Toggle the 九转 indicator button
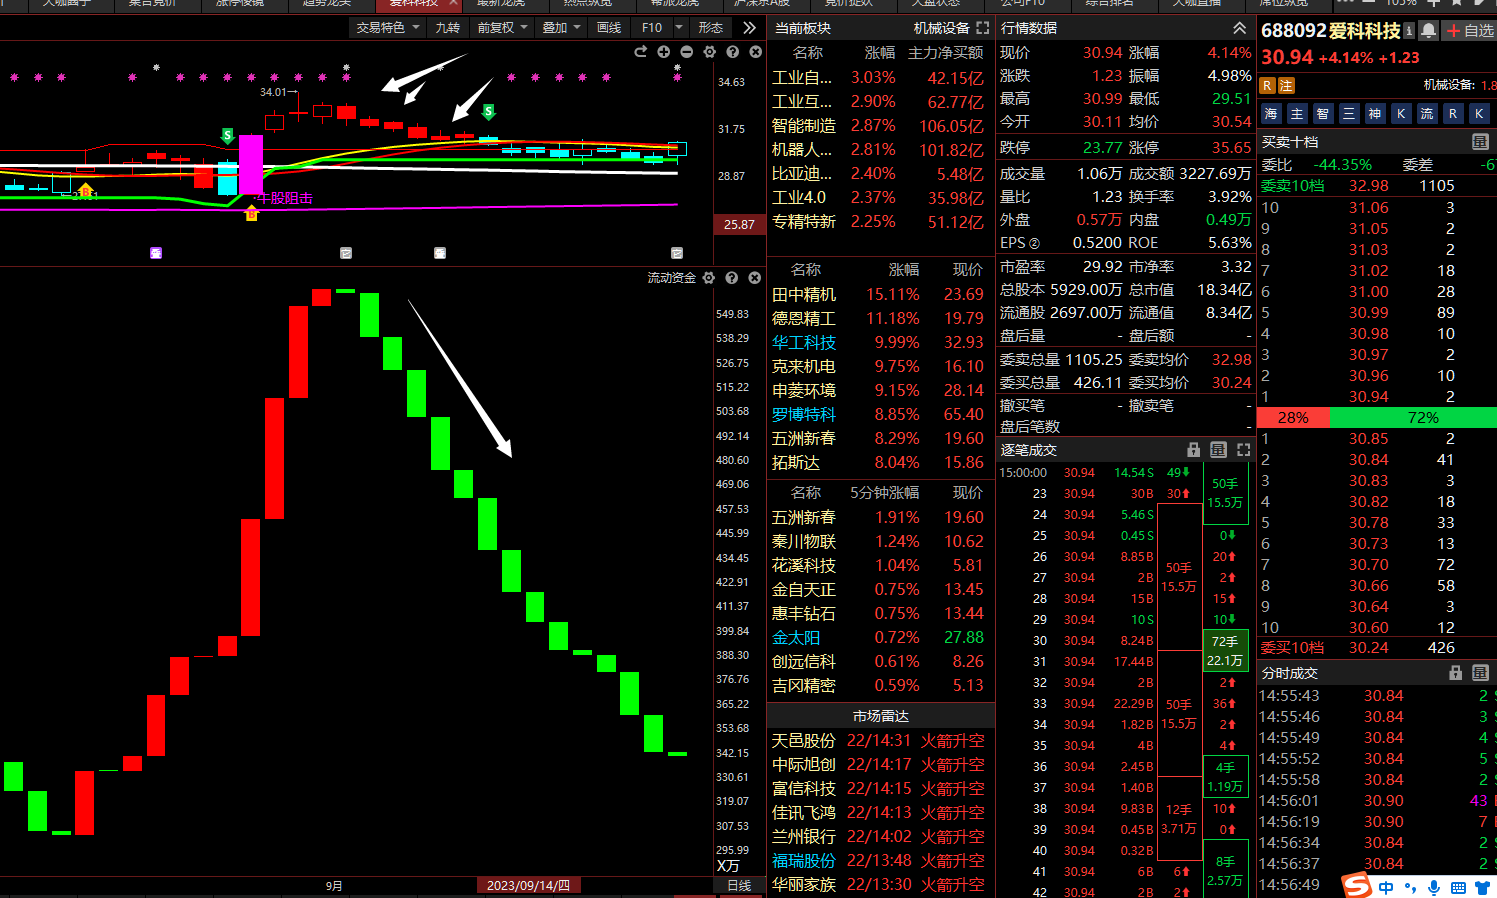Viewport: 1497px width, 898px height. click(448, 28)
